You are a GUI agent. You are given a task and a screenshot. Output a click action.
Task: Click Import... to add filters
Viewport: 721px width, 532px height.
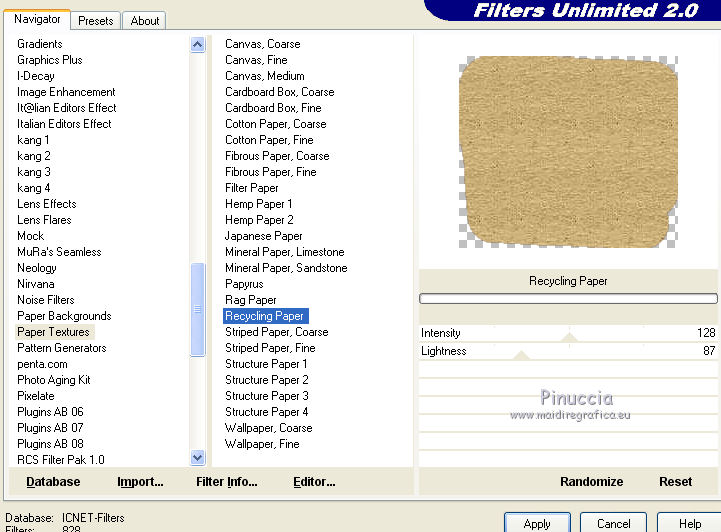click(140, 481)
